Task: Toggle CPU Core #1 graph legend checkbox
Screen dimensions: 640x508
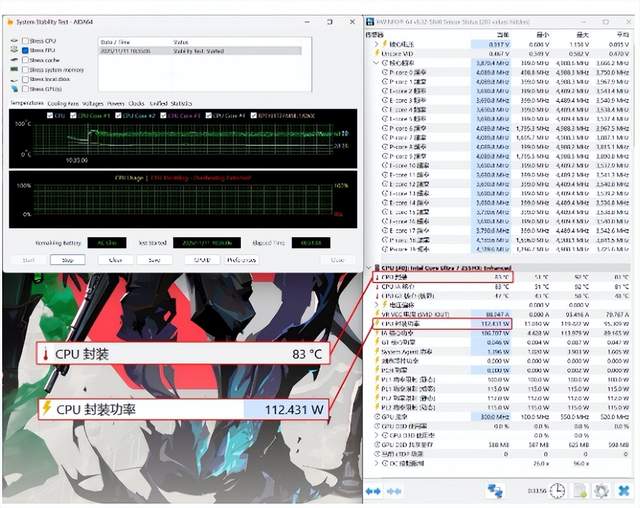Action: 73,115
